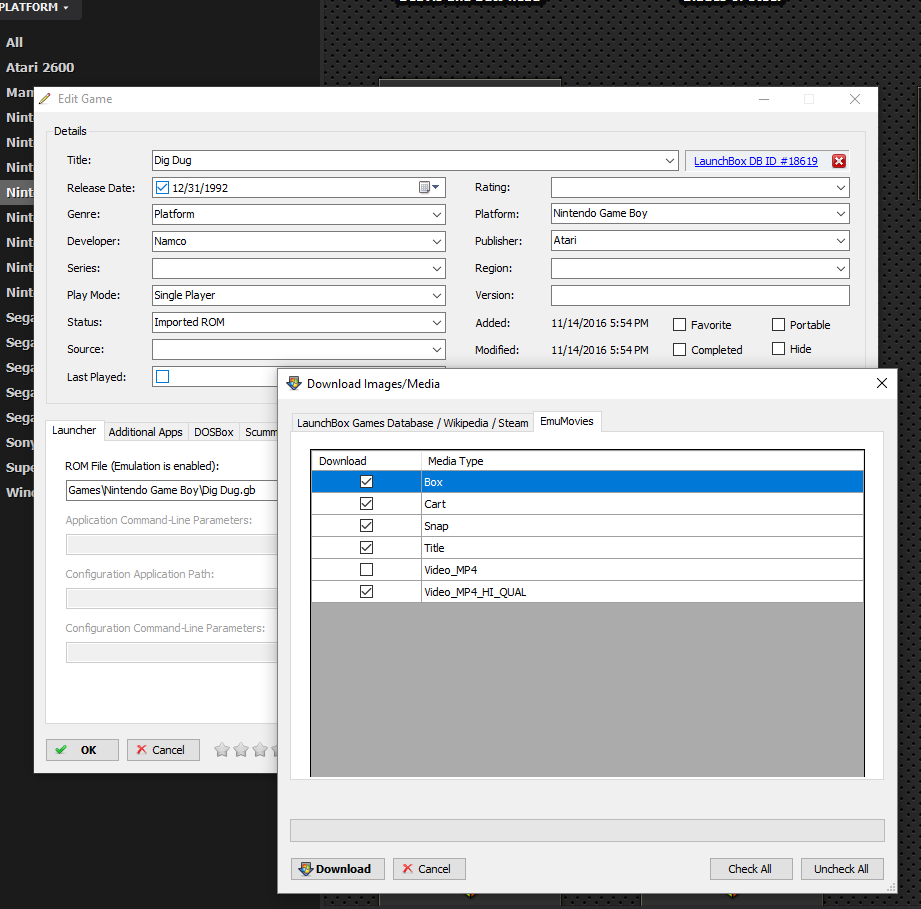
Task: Open the Publisher dropdown
Action: (x=841, y=241)
